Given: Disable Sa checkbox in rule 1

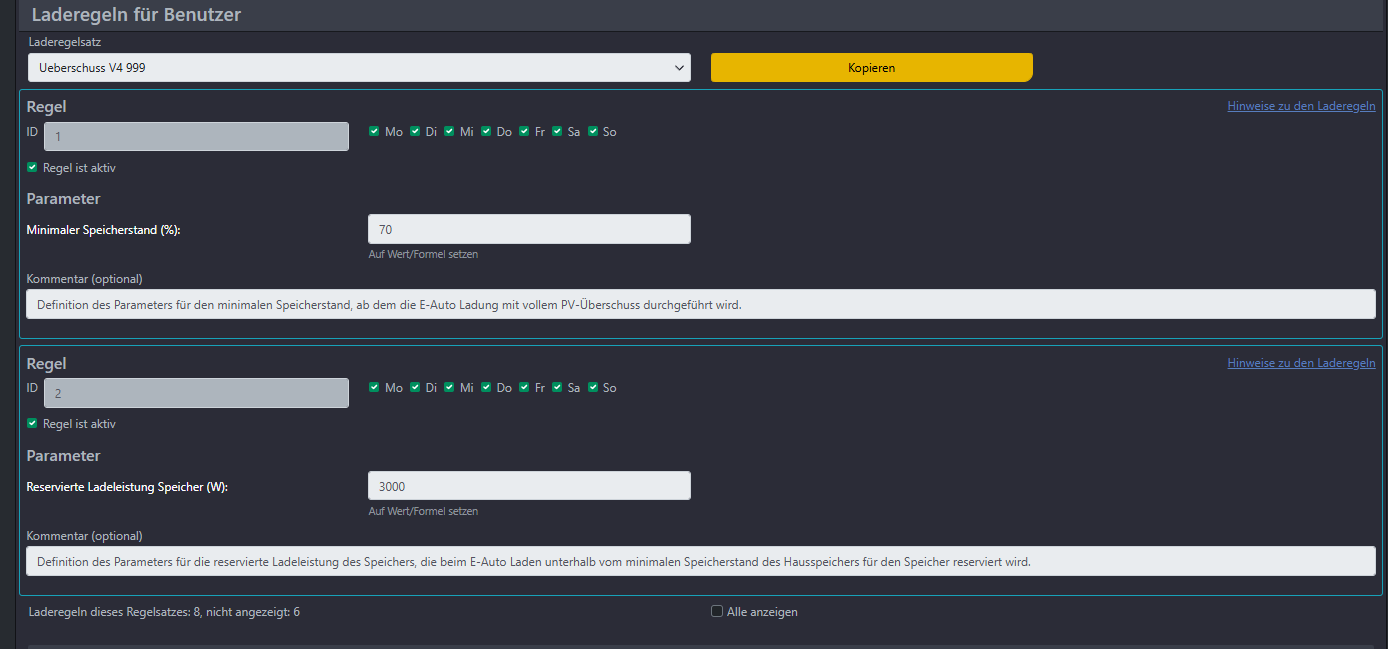Looking at the screenshot, I should point(557,131).
